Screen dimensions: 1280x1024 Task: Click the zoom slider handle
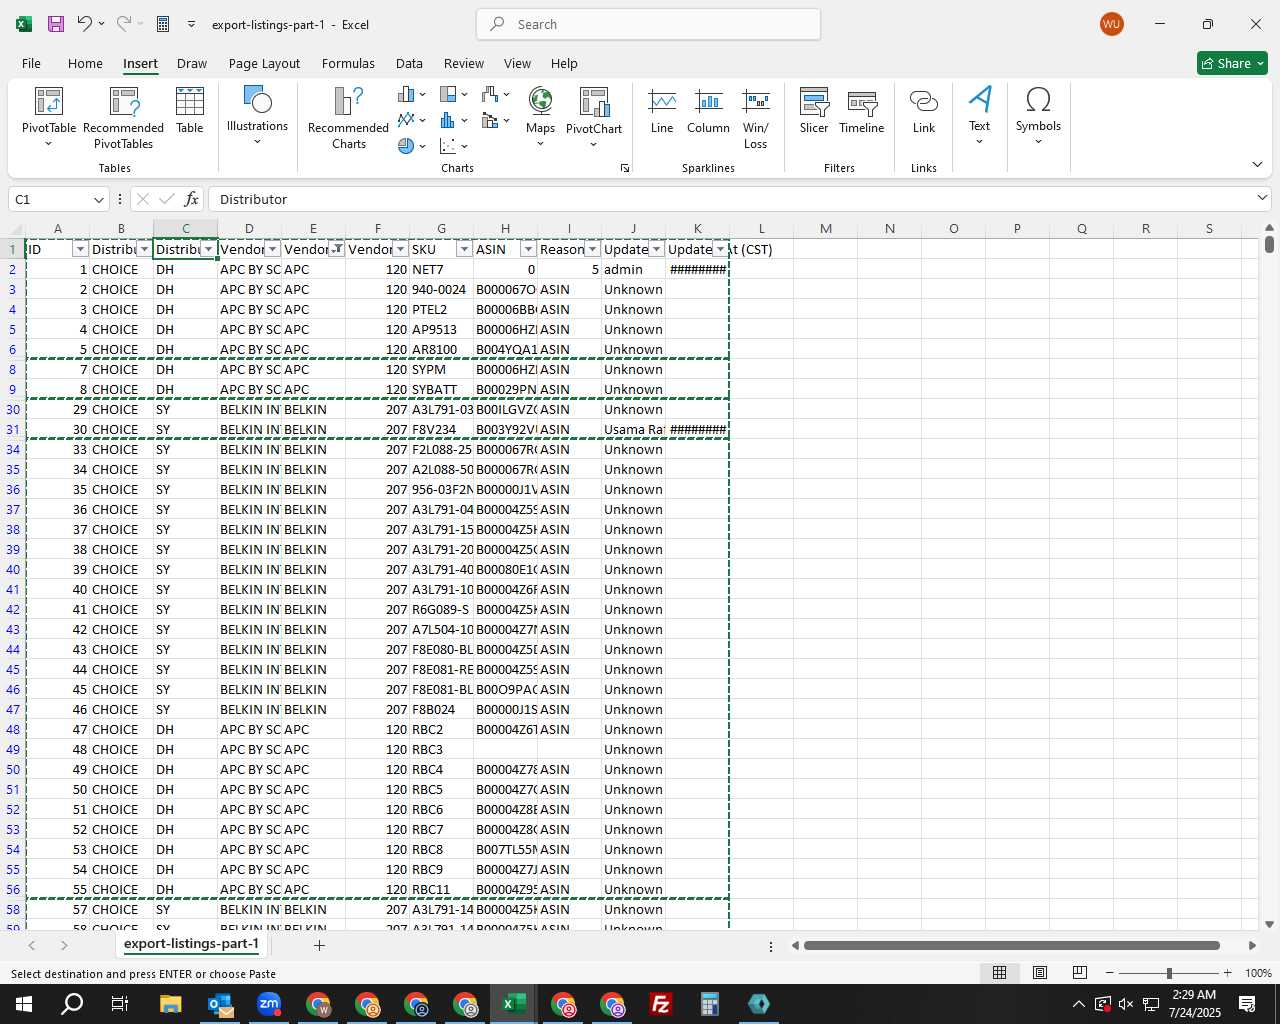[x=1168, y=973]
